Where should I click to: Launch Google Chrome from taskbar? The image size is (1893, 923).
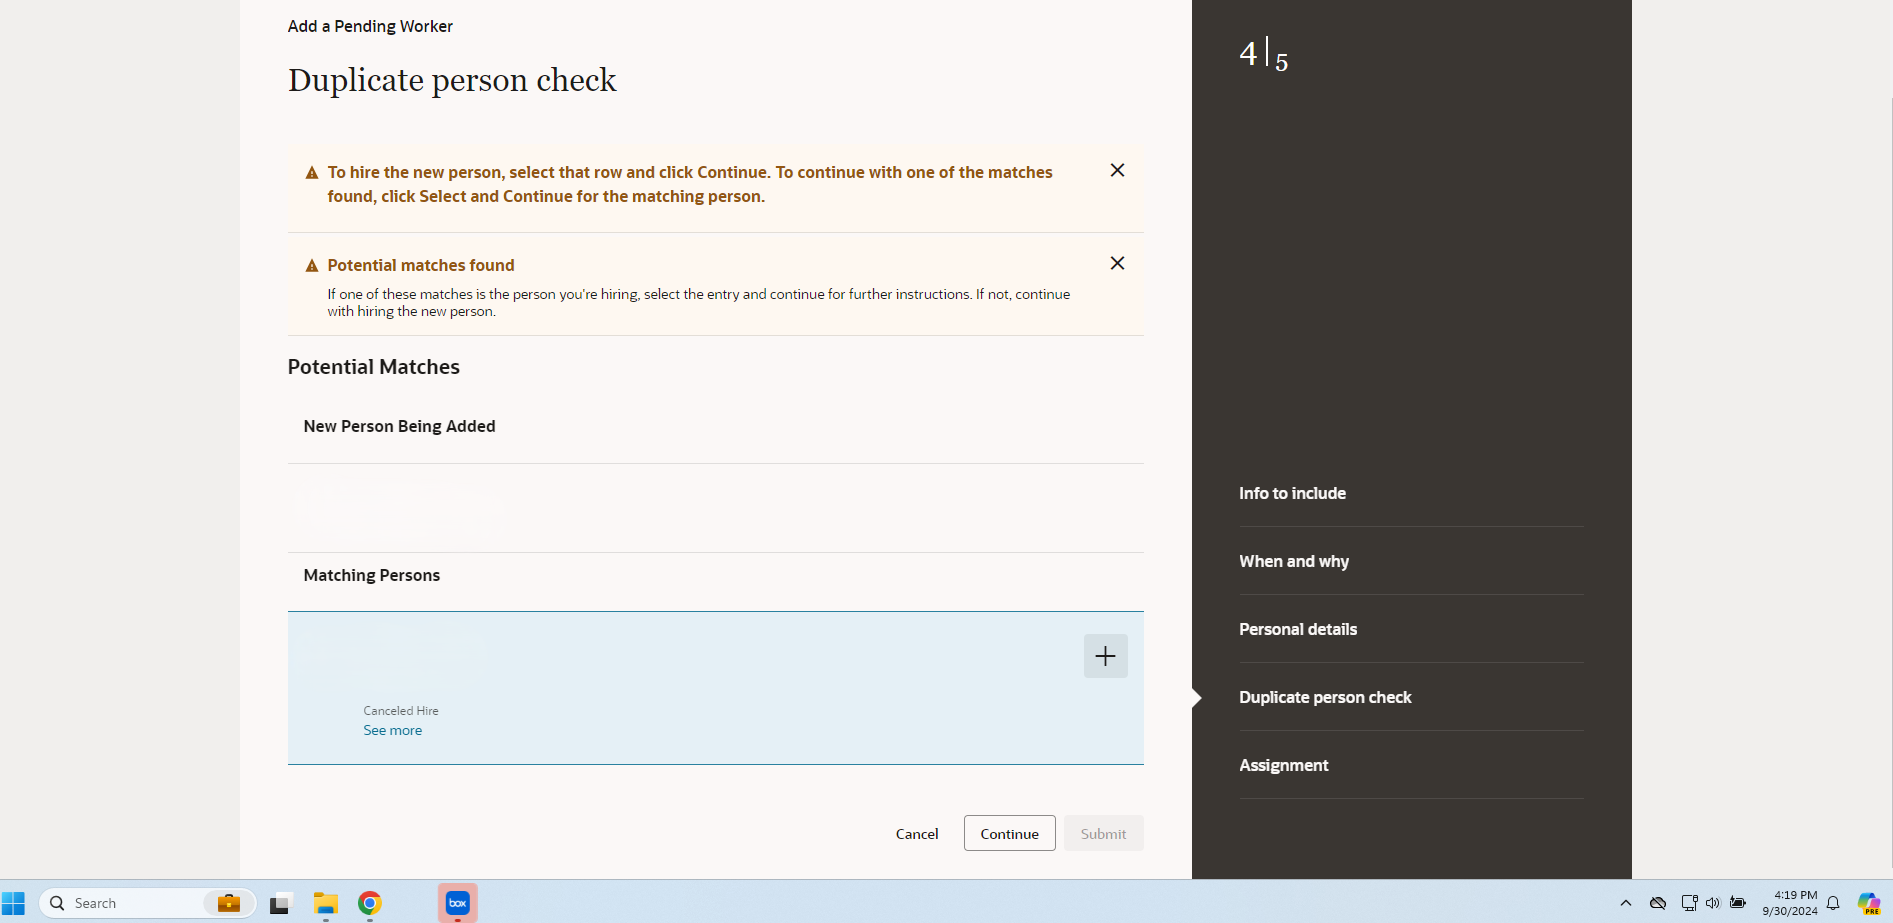370,903
